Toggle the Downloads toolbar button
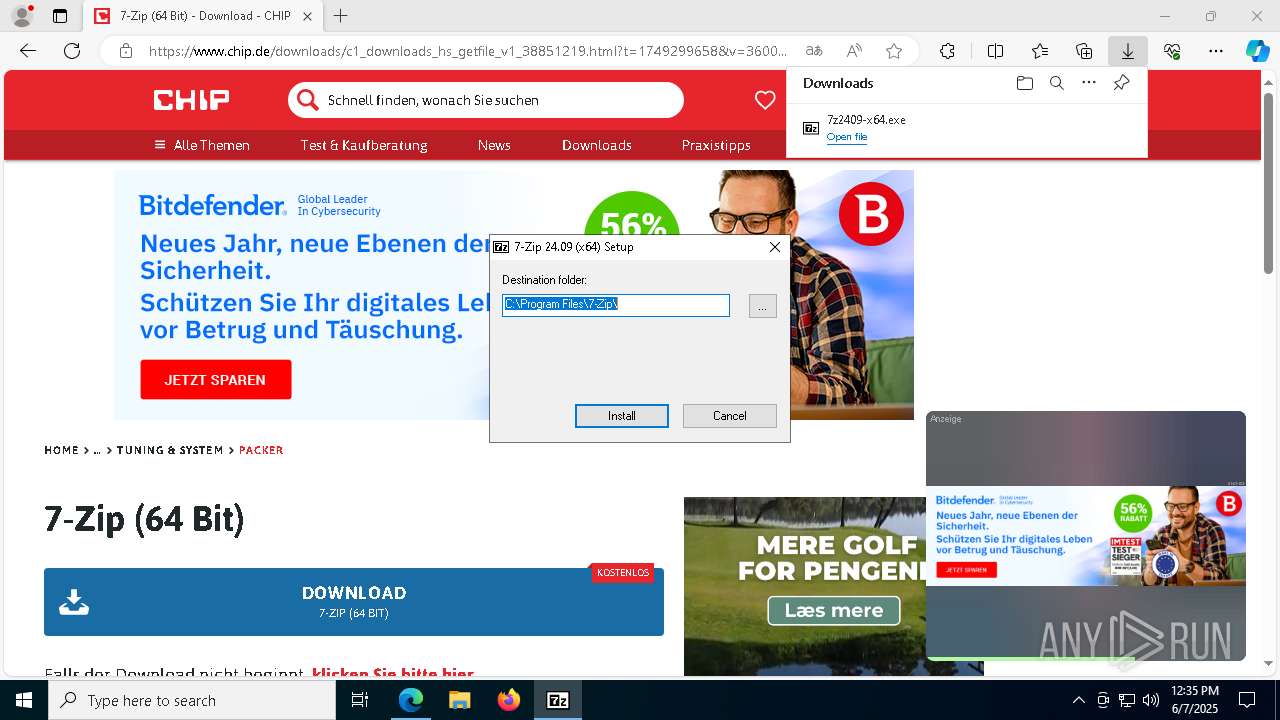 click(x=1127, y=51)
